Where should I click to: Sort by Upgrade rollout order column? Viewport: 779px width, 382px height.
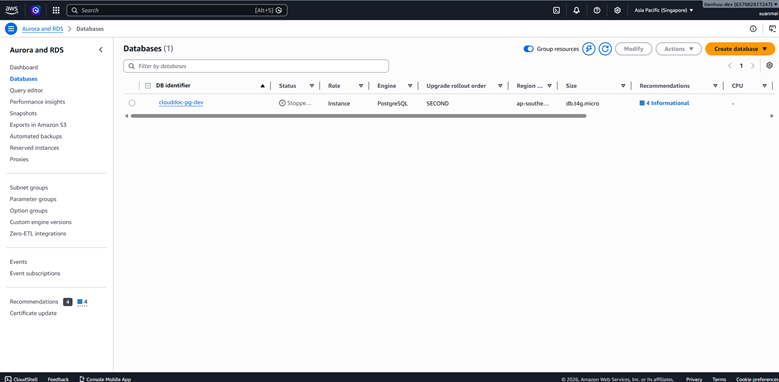(500, 86)
